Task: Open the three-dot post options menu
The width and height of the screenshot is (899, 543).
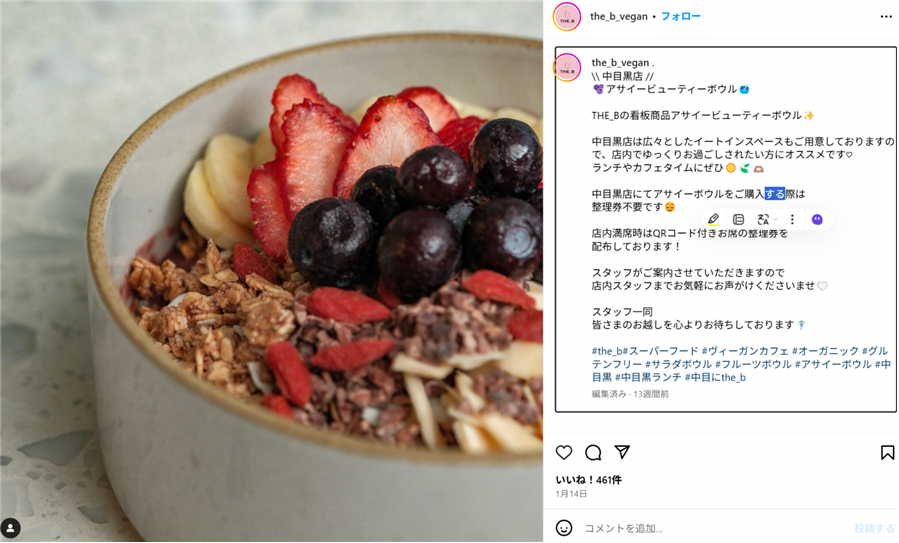Action: tap(886, 17)
